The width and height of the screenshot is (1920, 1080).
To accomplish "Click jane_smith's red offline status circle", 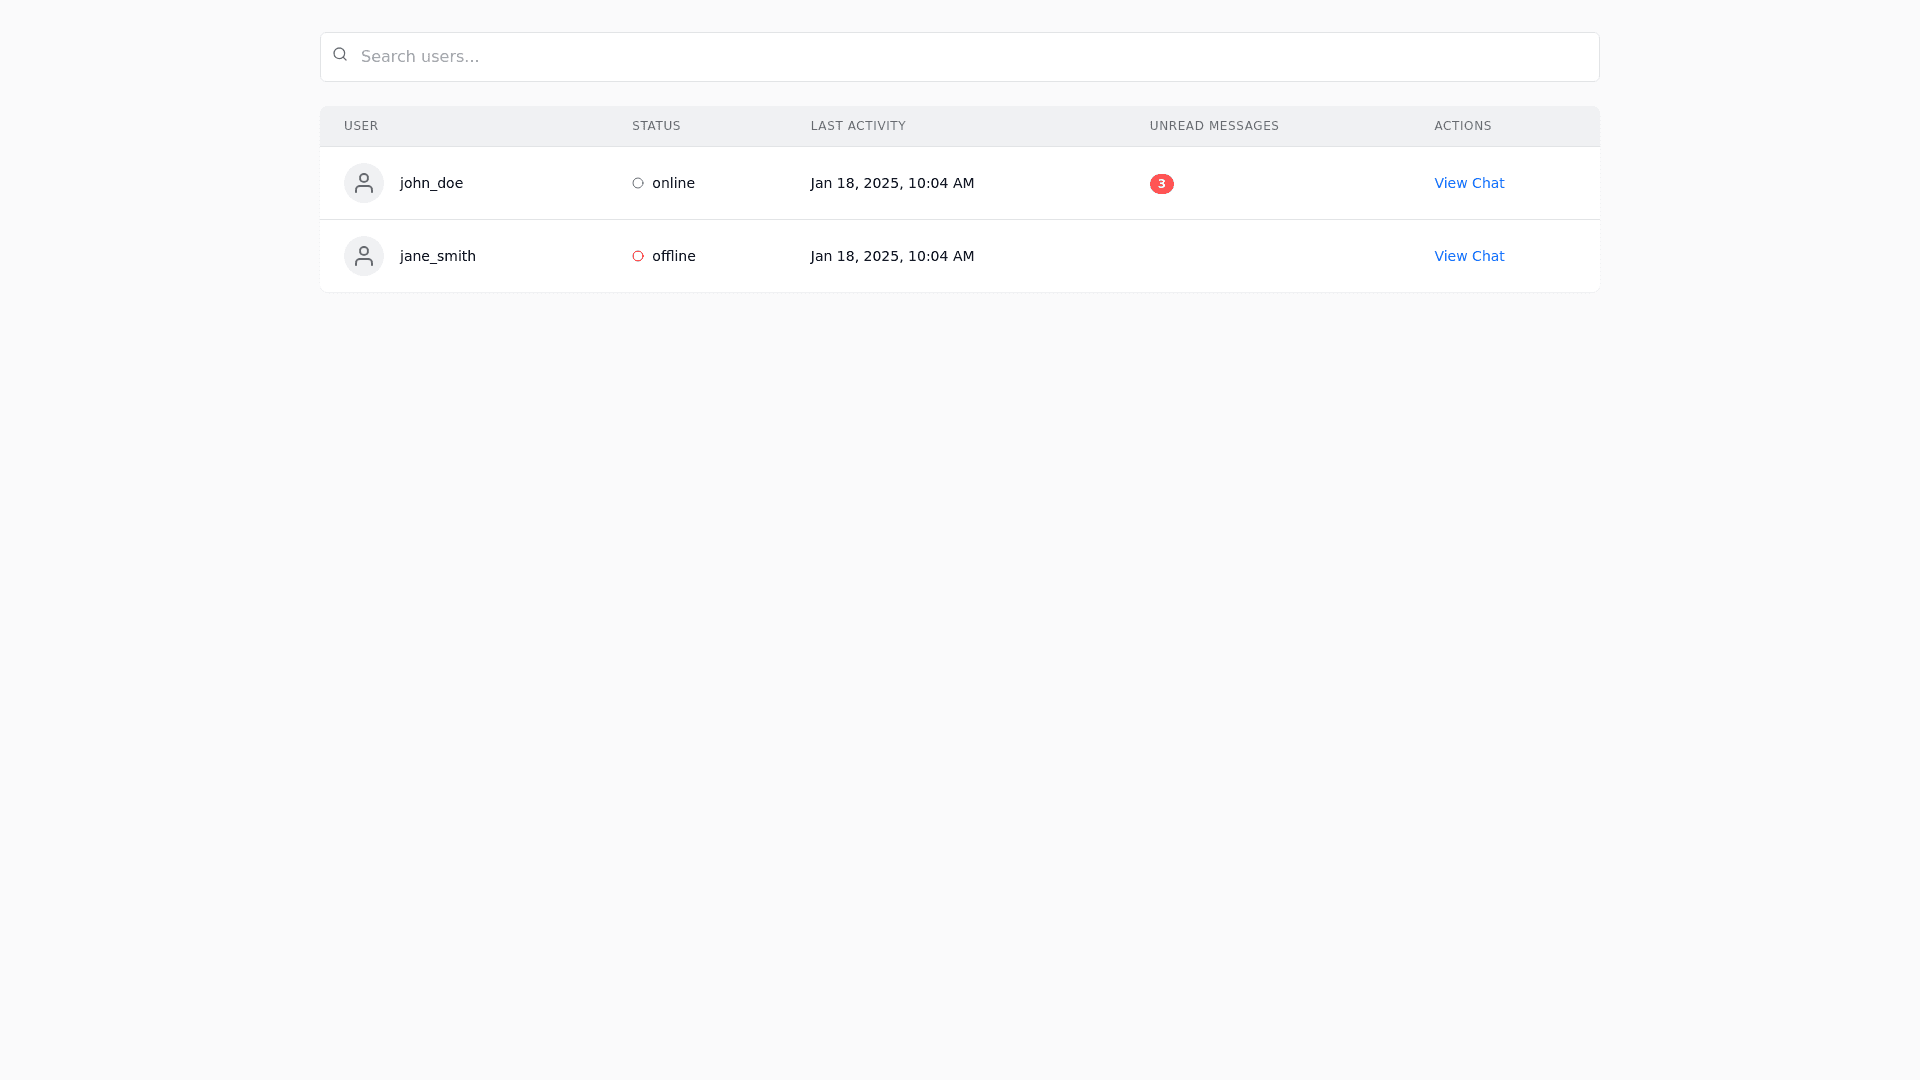I will [638, 256].
